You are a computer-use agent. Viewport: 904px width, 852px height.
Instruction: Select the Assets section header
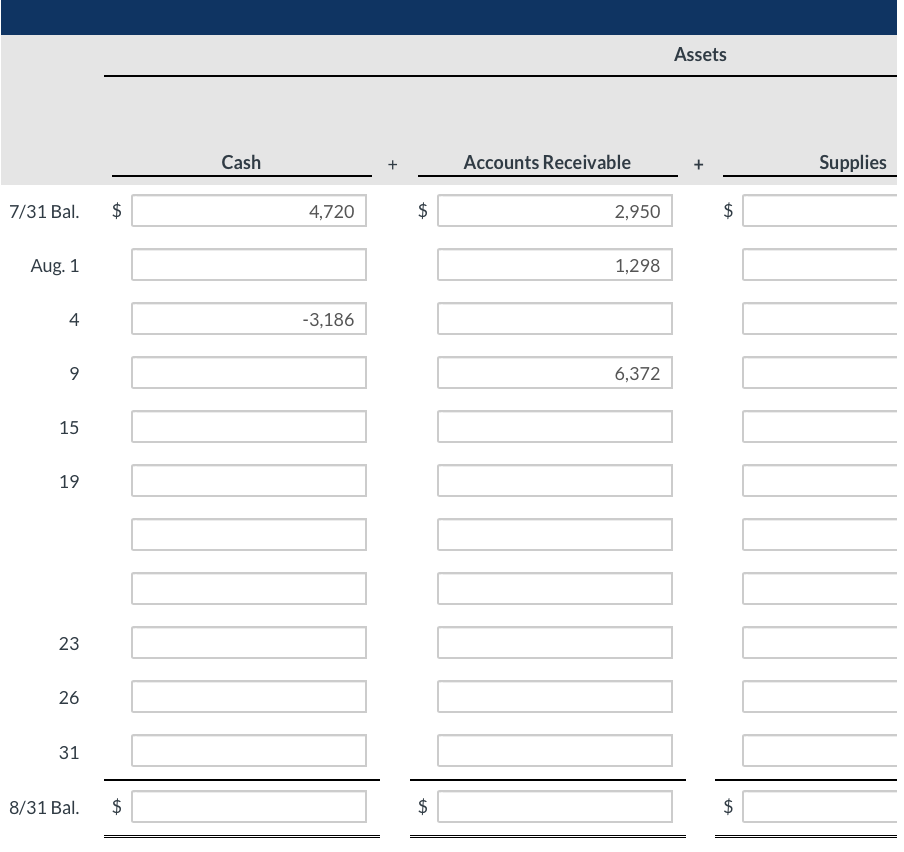pos(699,54)
